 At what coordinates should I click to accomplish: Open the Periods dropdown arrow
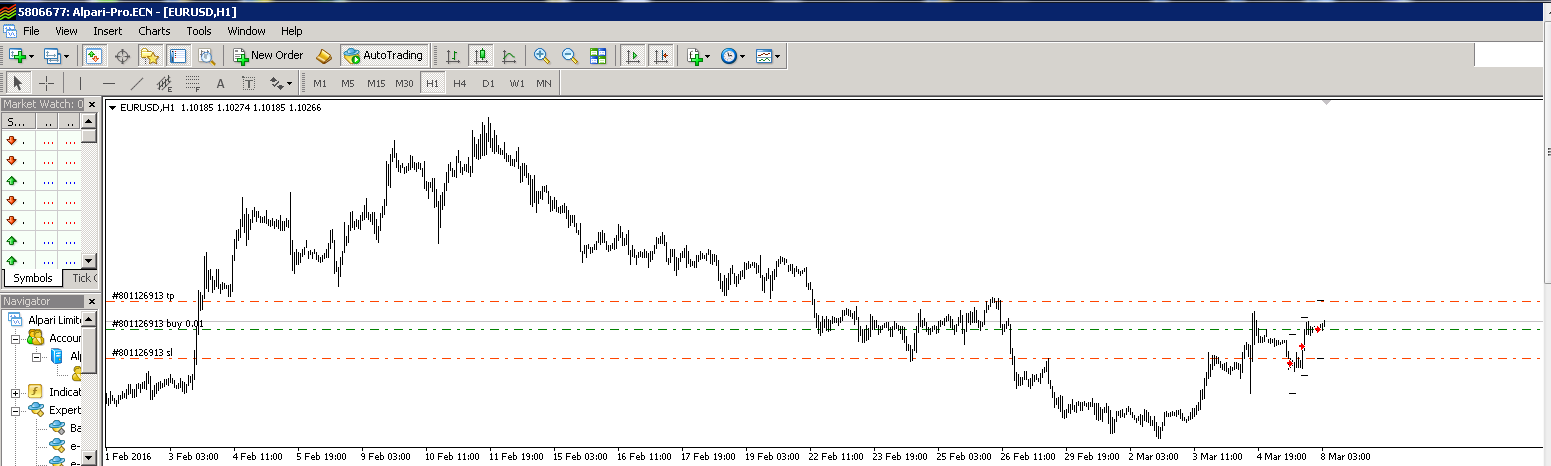click(743, 57)
